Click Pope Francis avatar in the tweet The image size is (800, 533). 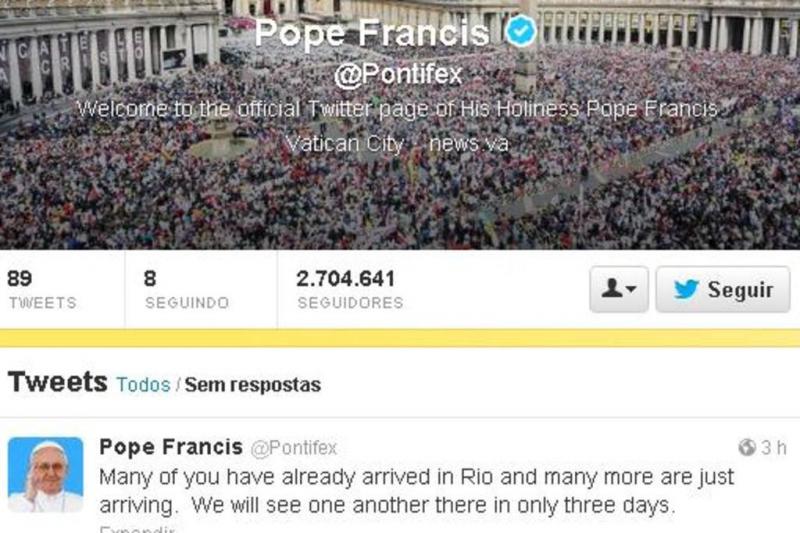click(45, 474)
